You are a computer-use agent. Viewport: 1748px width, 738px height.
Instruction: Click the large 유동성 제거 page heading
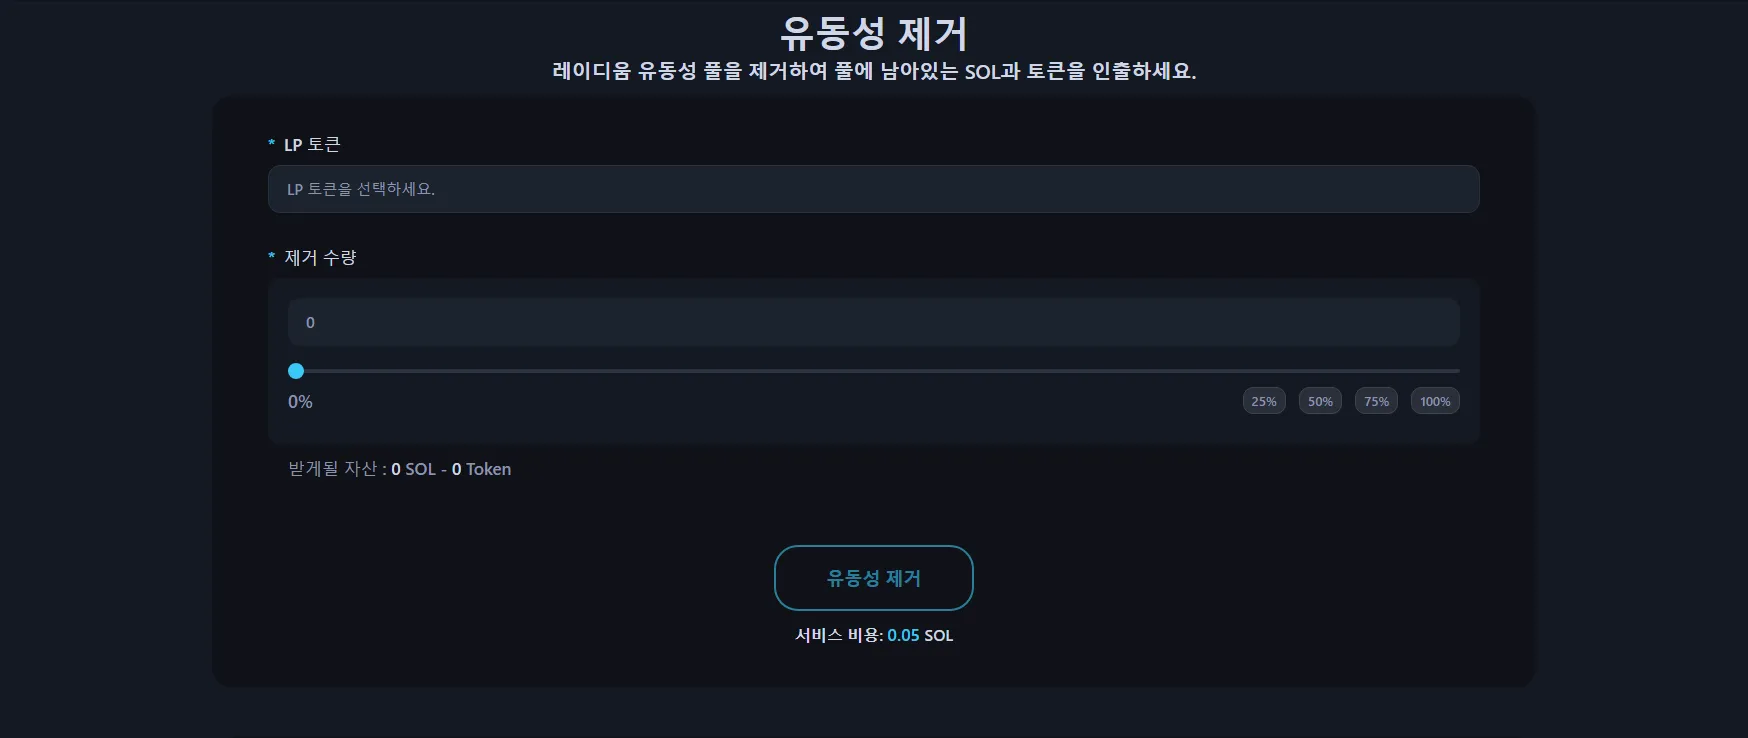click(873, 34)
